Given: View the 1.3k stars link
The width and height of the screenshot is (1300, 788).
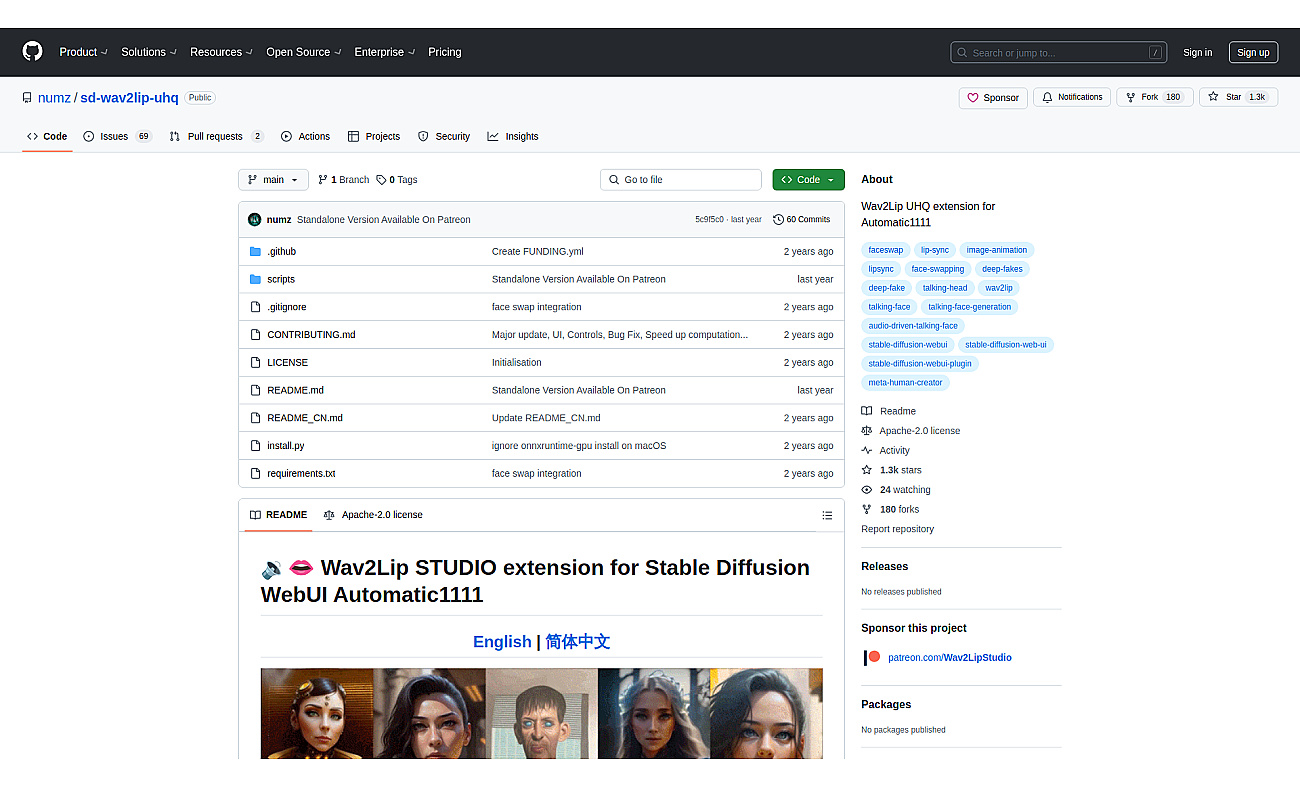Looking at the screenshot, I should point(892,470).
